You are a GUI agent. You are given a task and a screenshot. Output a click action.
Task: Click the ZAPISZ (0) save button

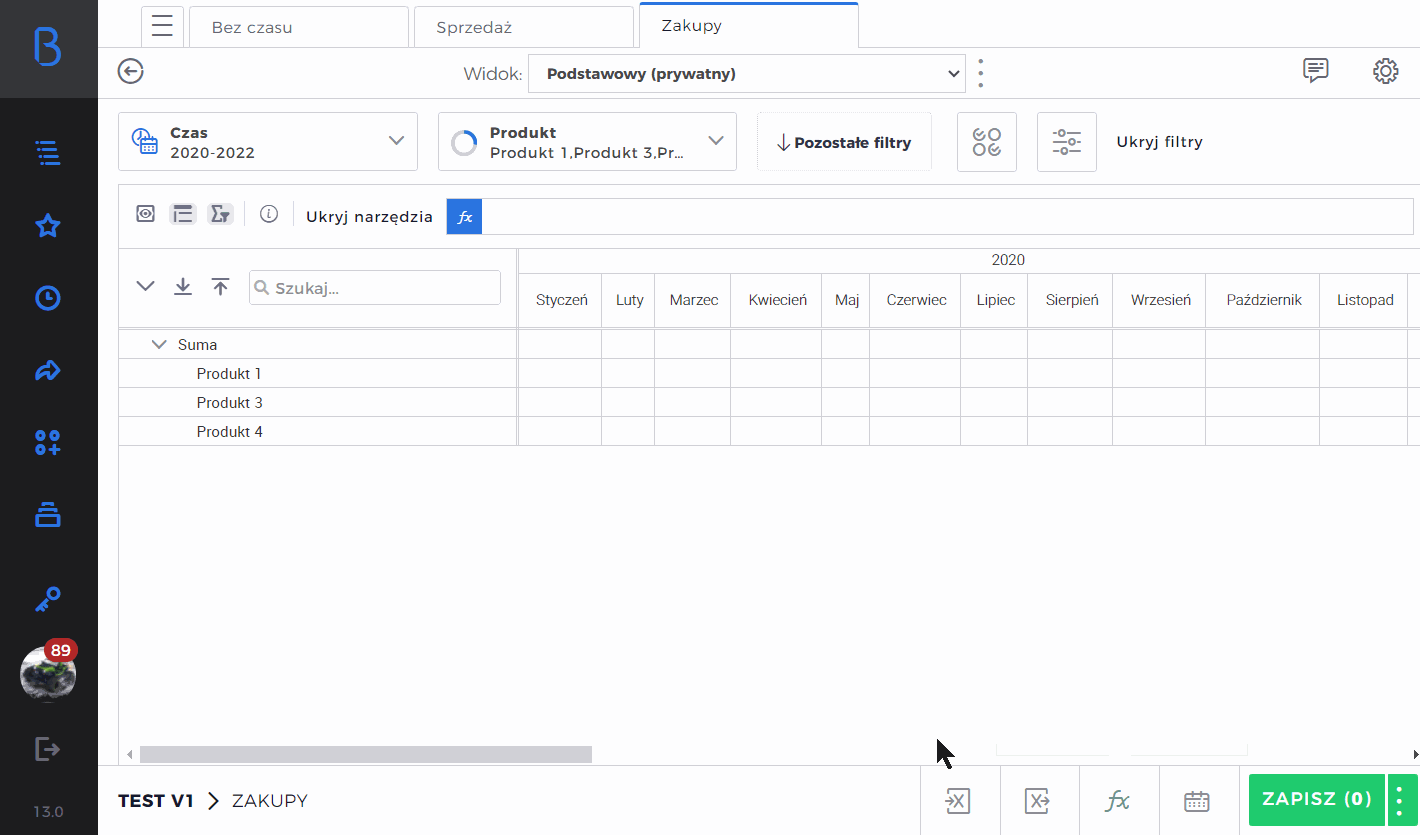point(1317,800)
